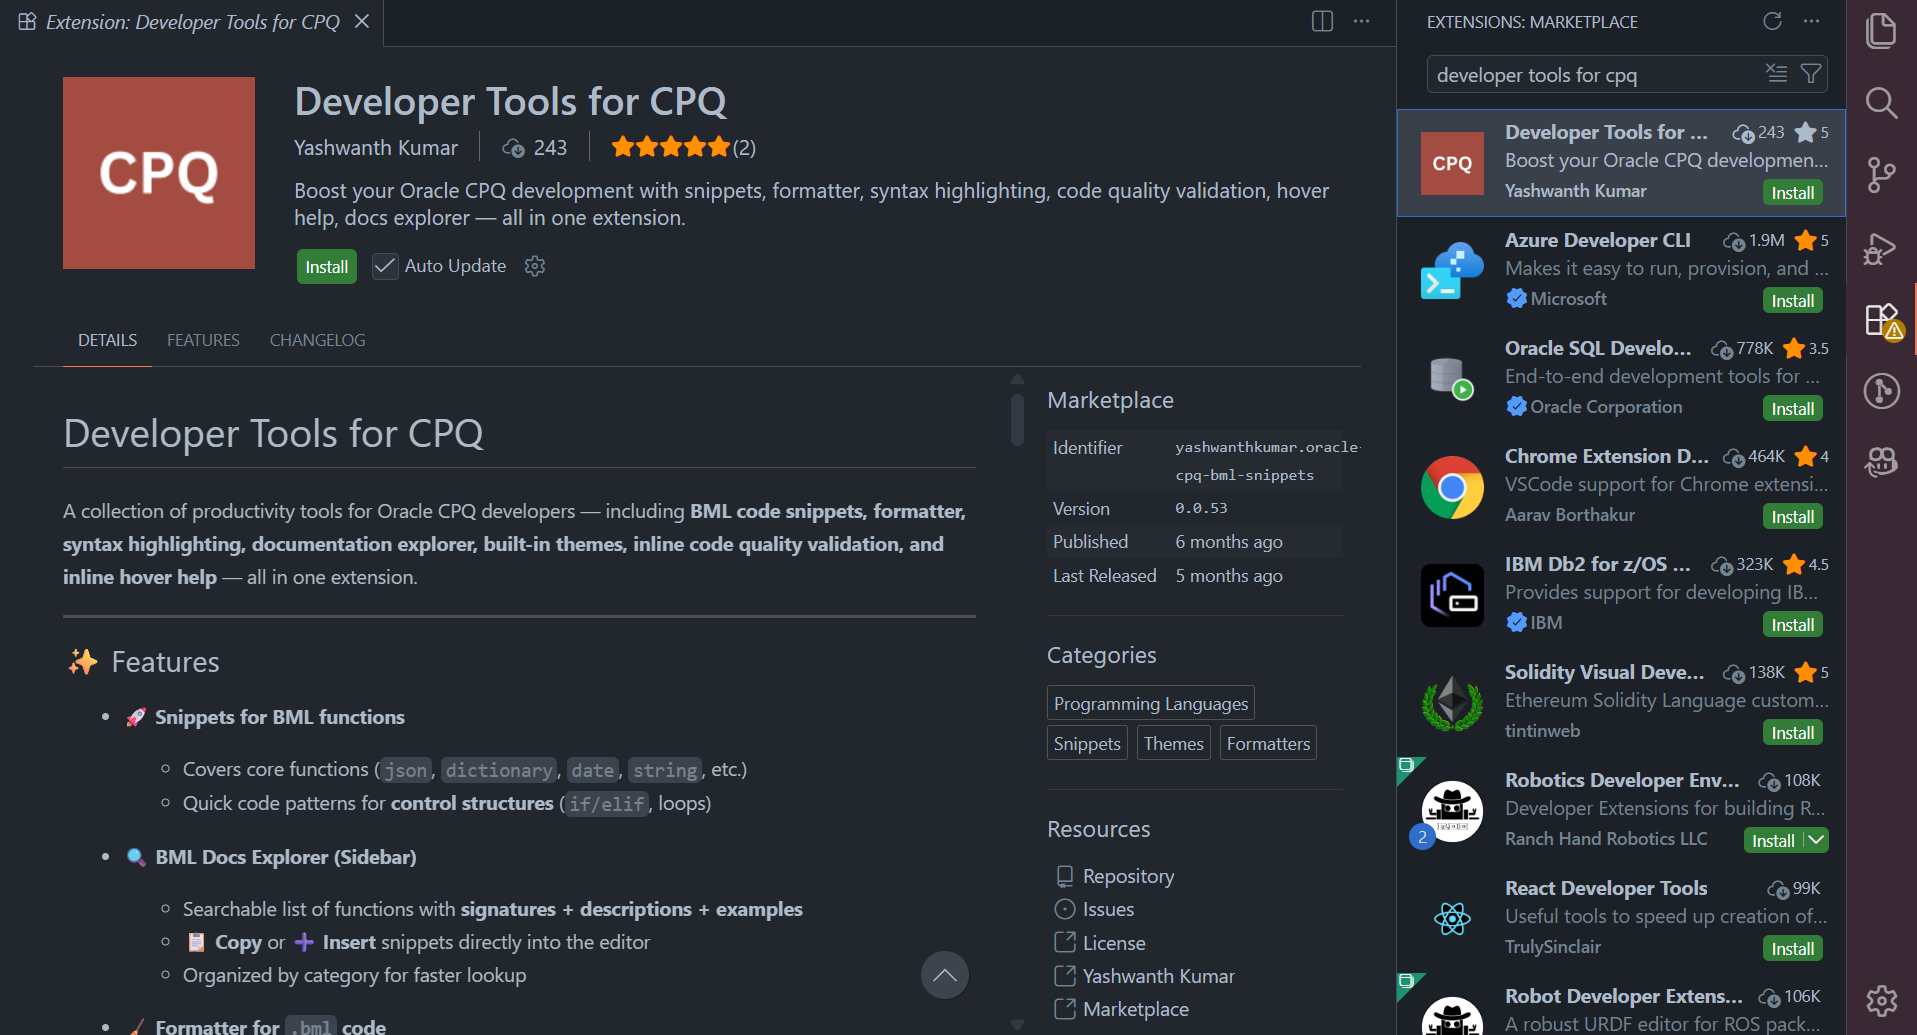This screenshot has width=1917, height=1035.
Task: Open the extension filter funnel icon
Action: pyautogui.click(x=1810, y=74)
